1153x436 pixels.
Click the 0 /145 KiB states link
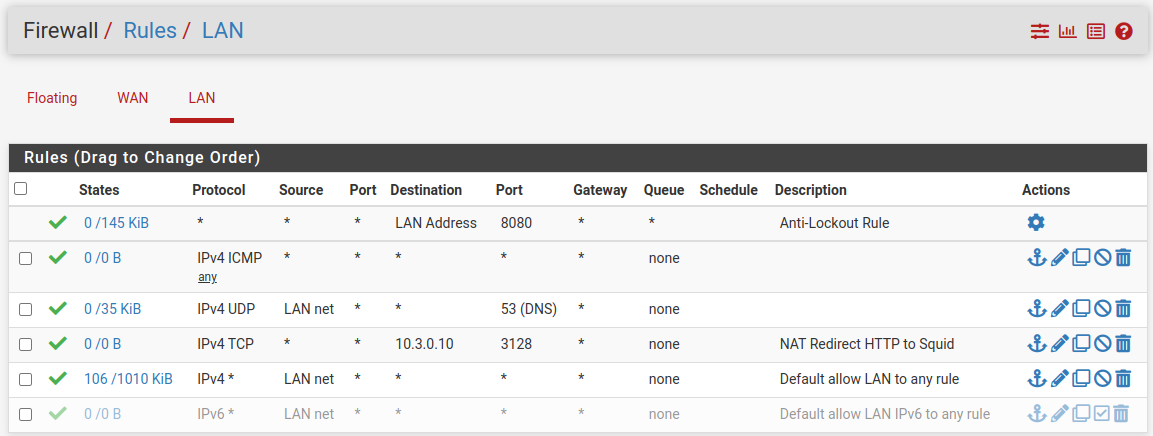116,223
